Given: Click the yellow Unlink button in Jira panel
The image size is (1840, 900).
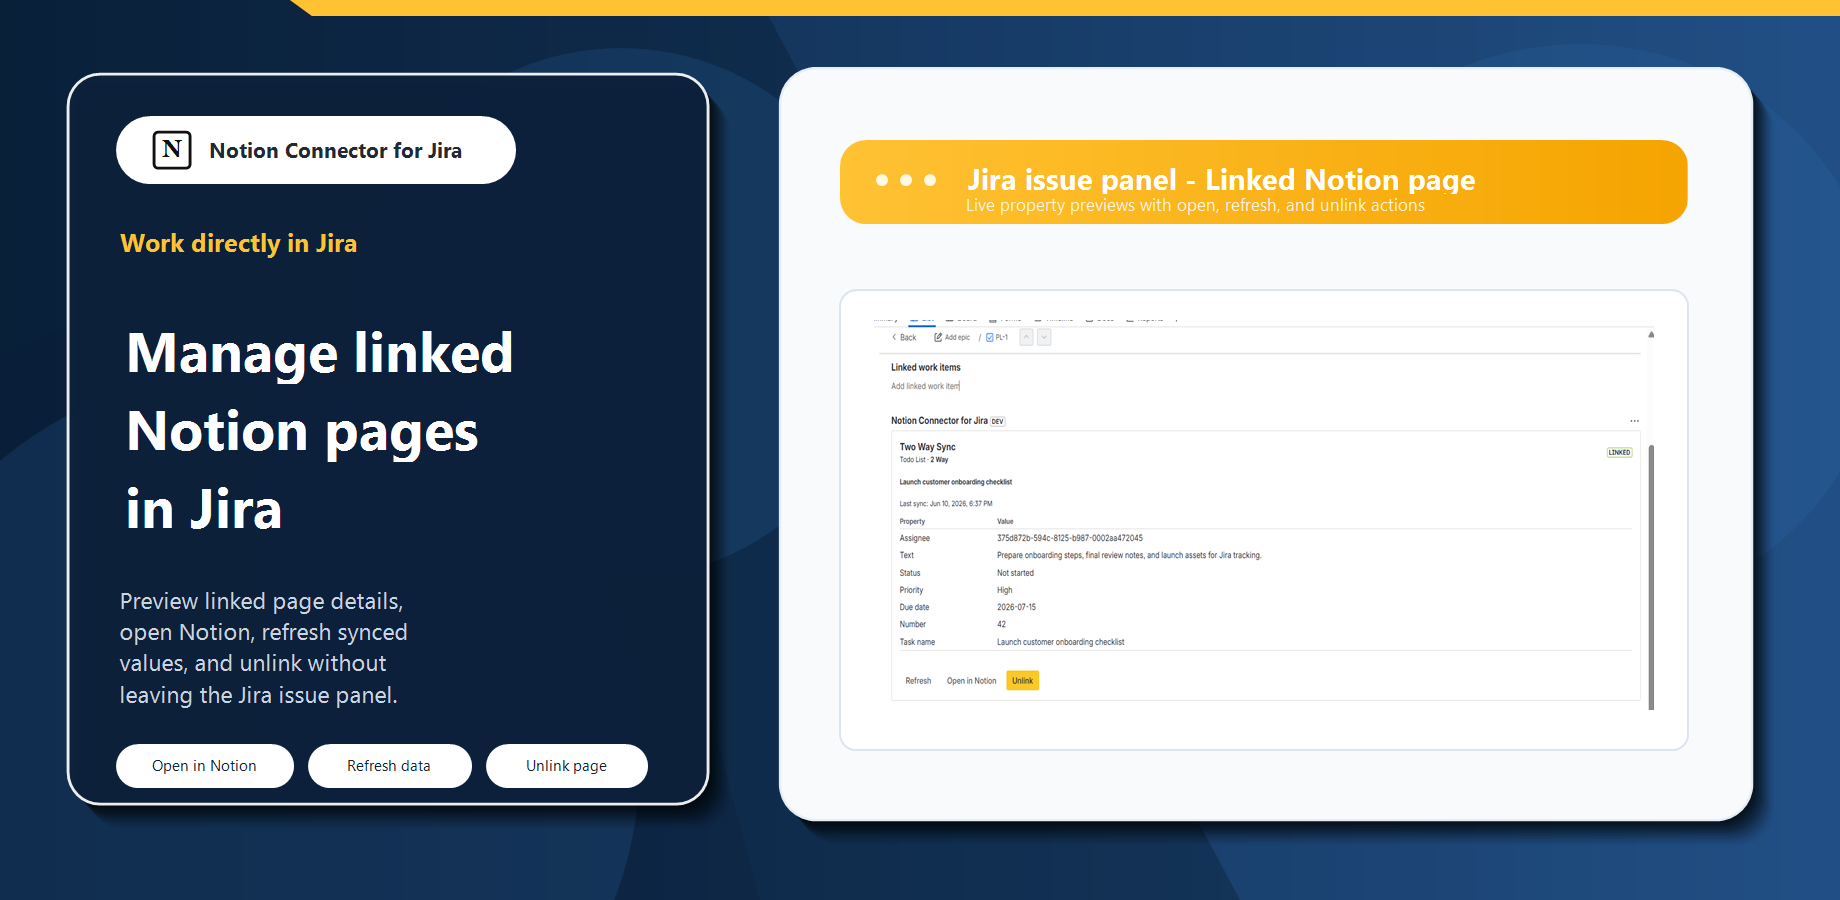Looking at the screenshot, I should coord(1022,681).
